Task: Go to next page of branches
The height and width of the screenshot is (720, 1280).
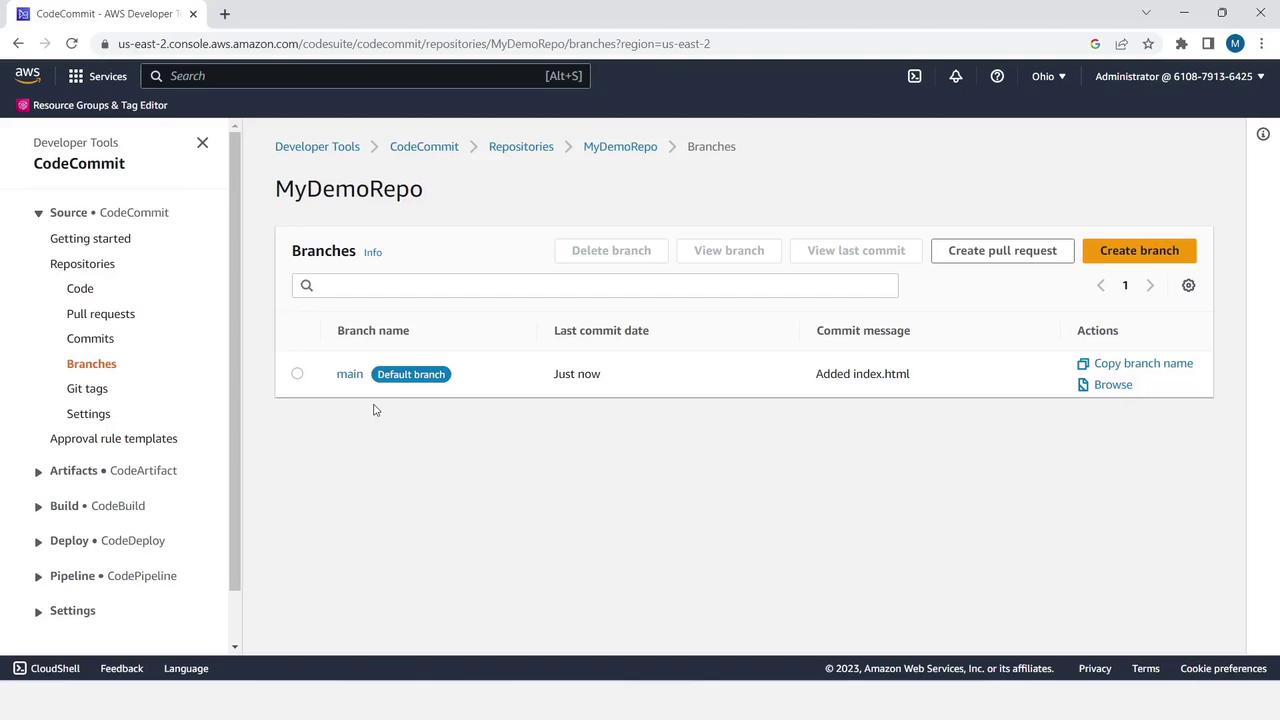Action: pyautogui.click(x=1150, y=286)
